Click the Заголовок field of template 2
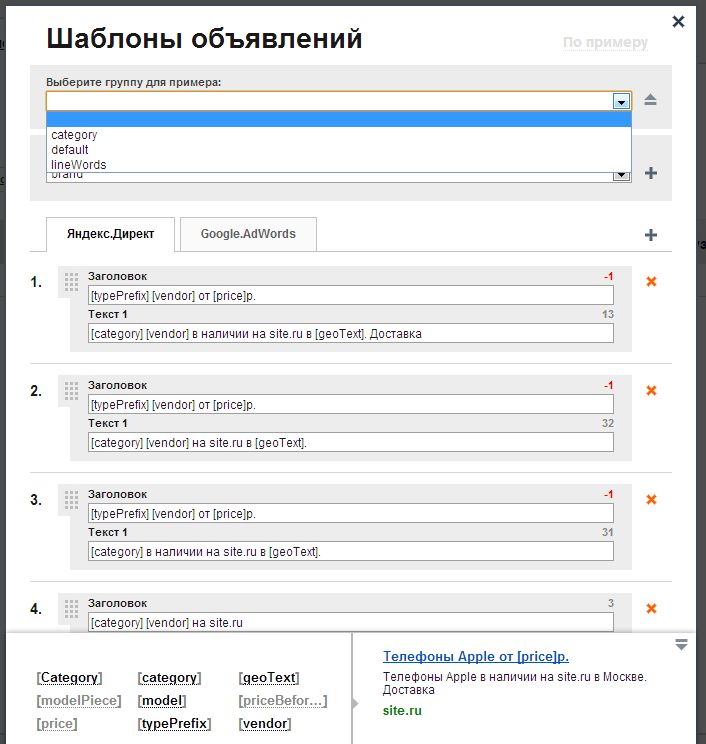Viewport: 706px width, 744px height. 350,404
